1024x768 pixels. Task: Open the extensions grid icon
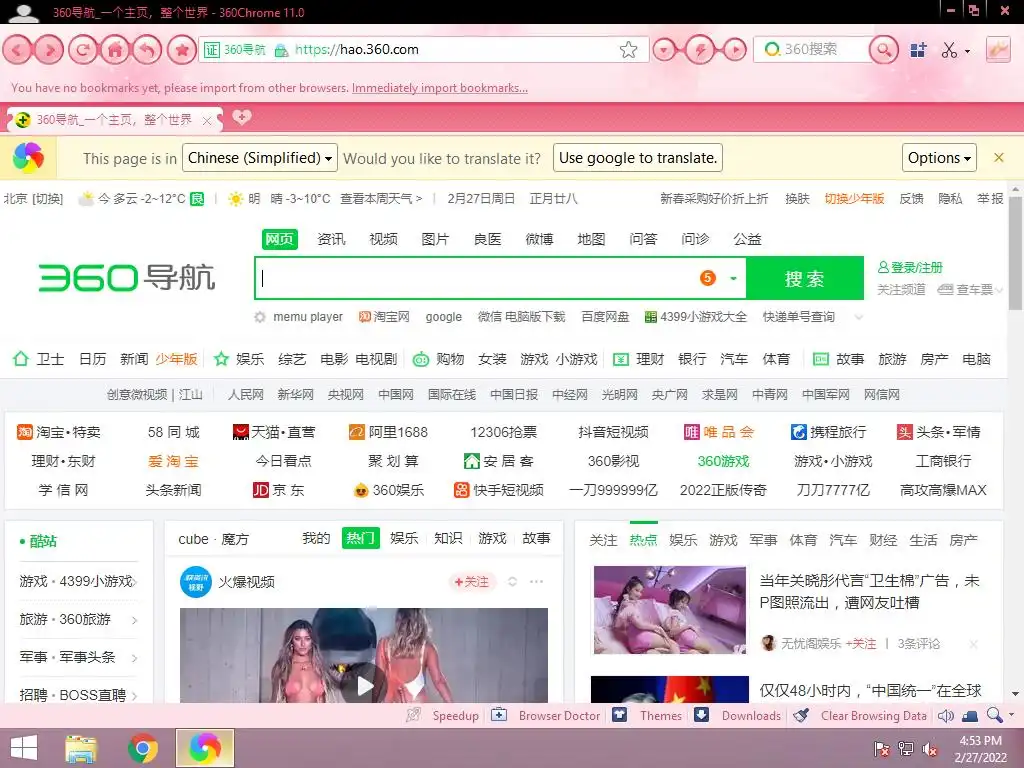(x=918, y=50)
